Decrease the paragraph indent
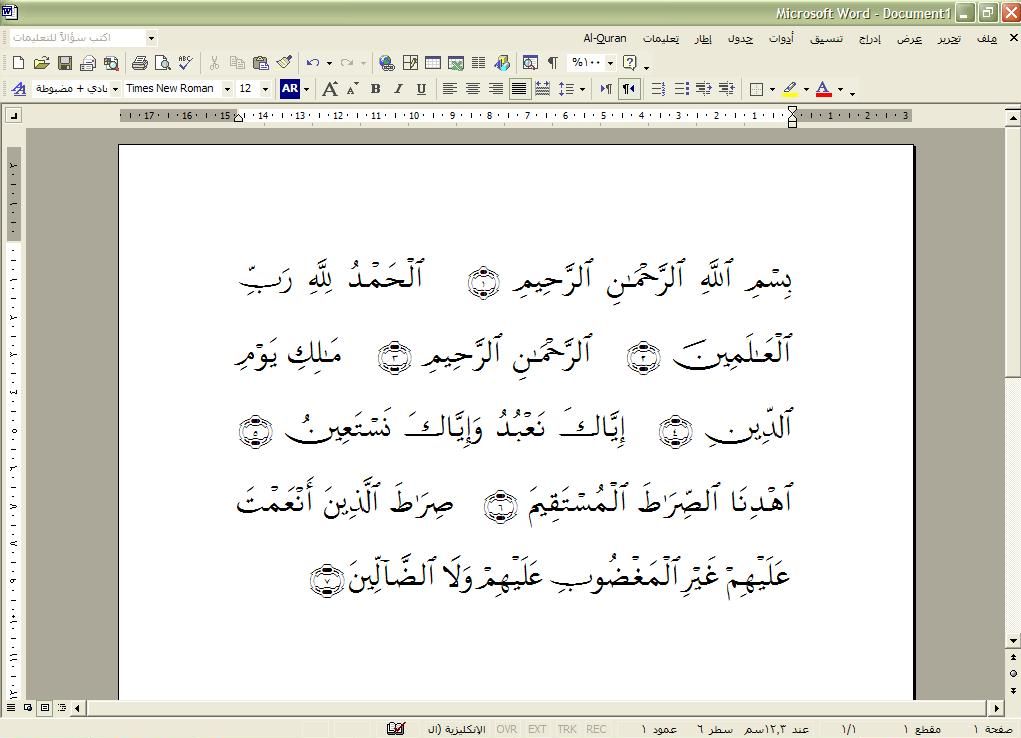Viewport: 1021px width, 738px height. coord(703,89)
